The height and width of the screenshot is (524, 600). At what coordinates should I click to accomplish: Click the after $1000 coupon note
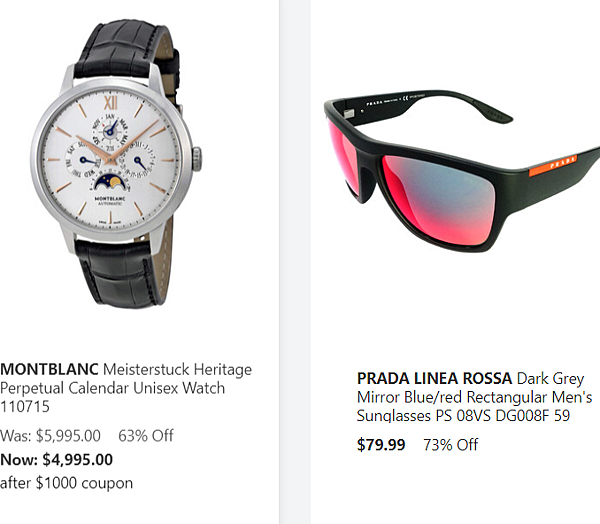[x=67, y=483]
